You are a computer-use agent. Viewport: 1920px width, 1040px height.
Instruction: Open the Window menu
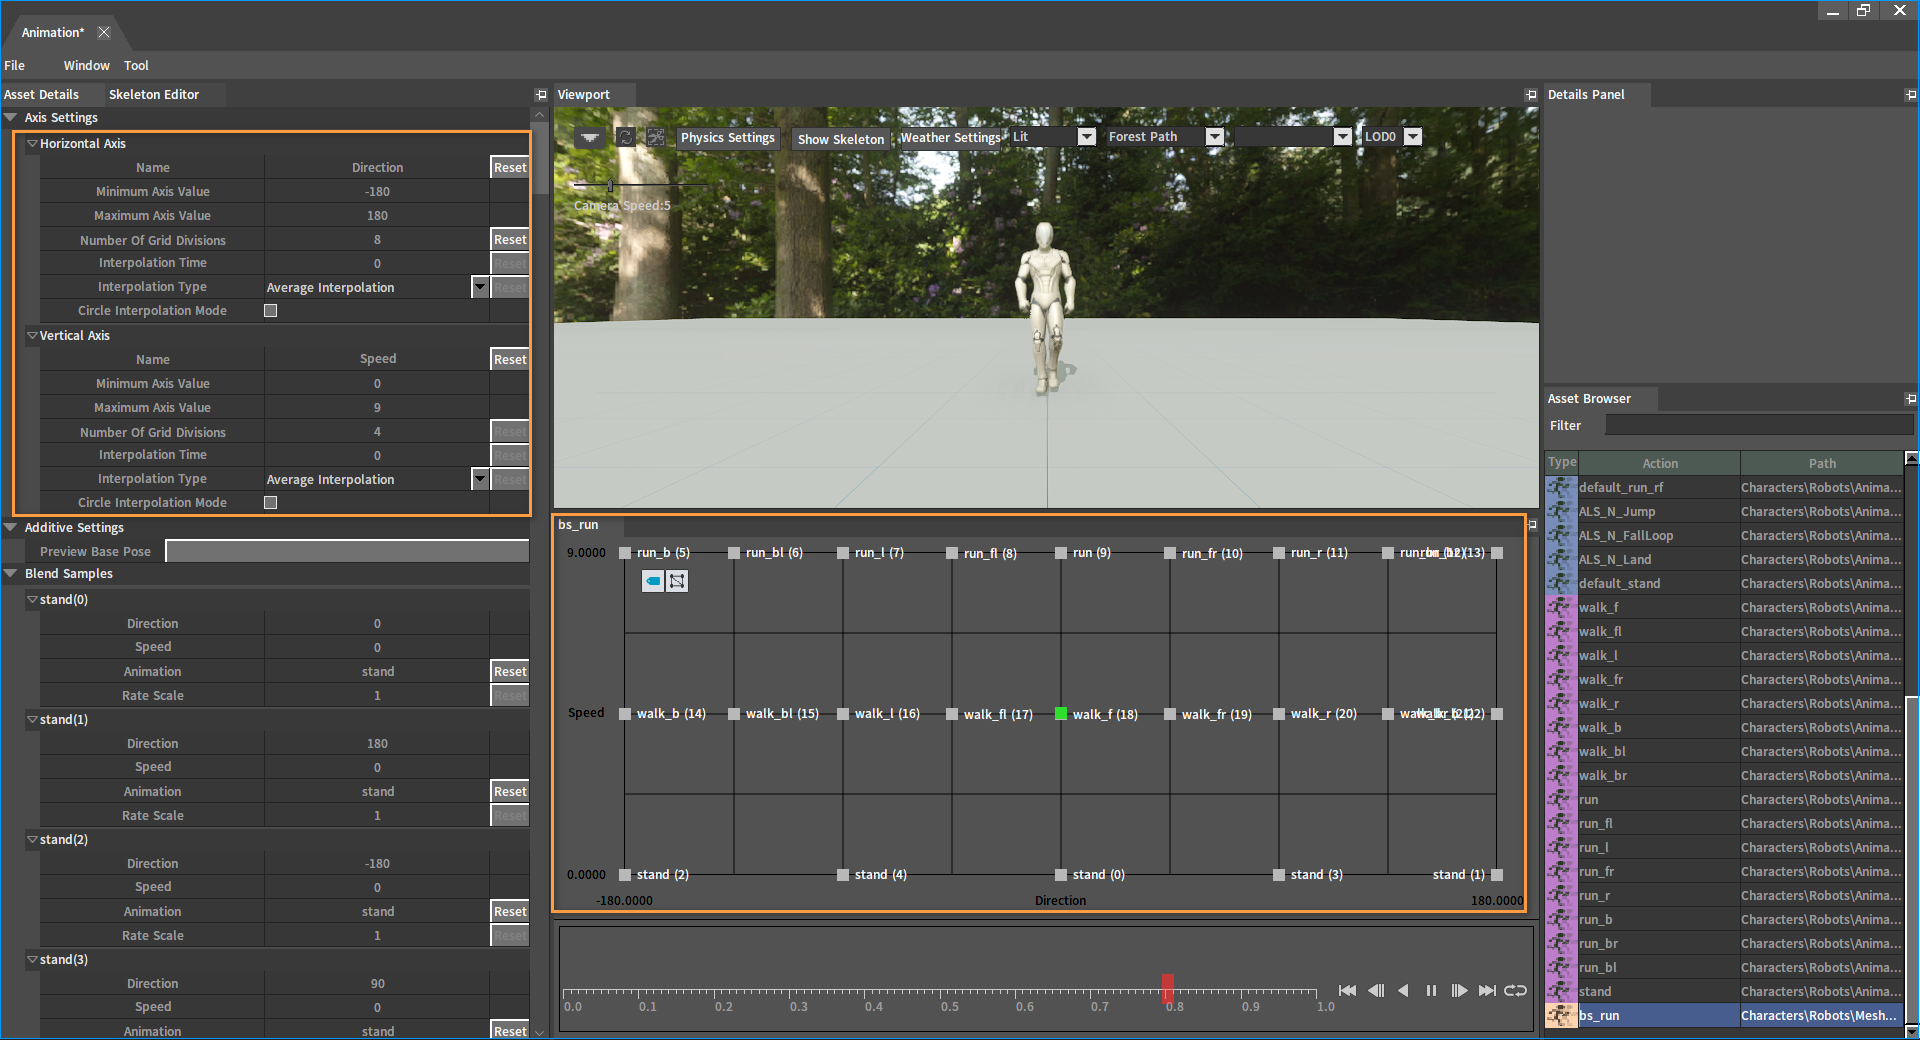pos(87,65)
